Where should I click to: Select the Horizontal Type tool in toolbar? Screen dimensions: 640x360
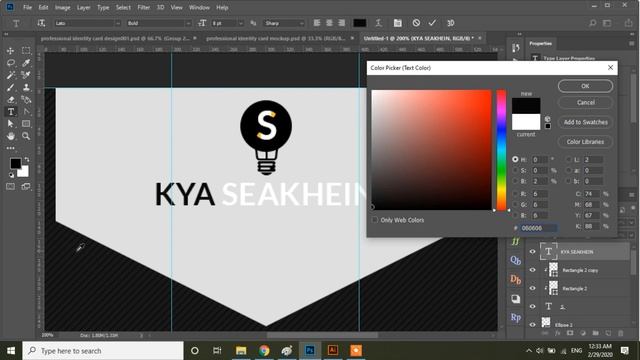(11, 112)
